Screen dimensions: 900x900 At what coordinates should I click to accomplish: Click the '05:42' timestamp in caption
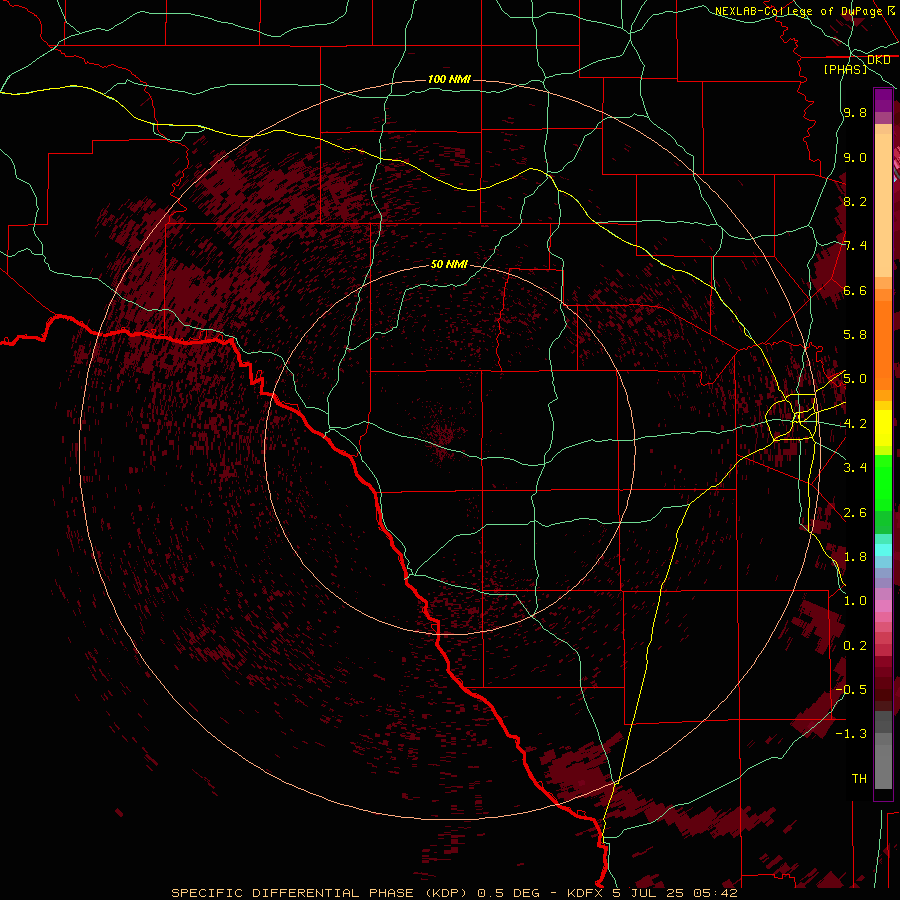[x=715, y=893]
